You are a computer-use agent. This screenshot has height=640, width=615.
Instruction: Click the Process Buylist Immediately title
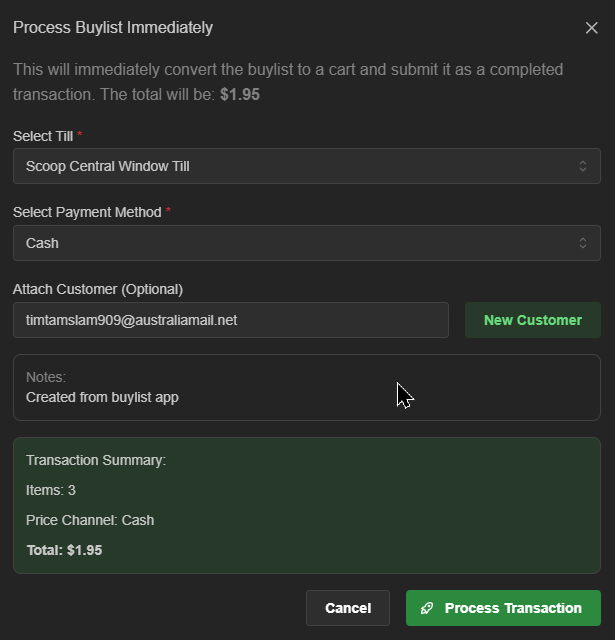[113, 28]
